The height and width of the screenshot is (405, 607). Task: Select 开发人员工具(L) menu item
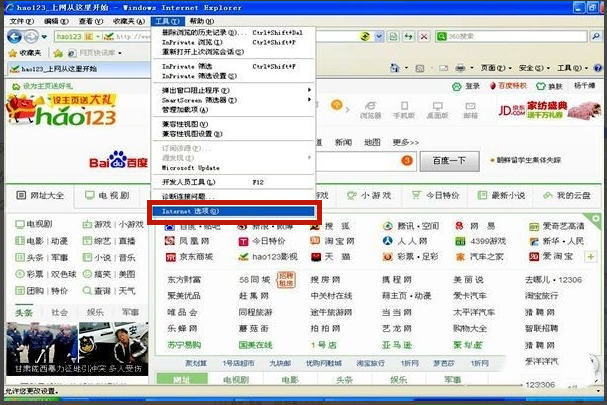point(233,182)
